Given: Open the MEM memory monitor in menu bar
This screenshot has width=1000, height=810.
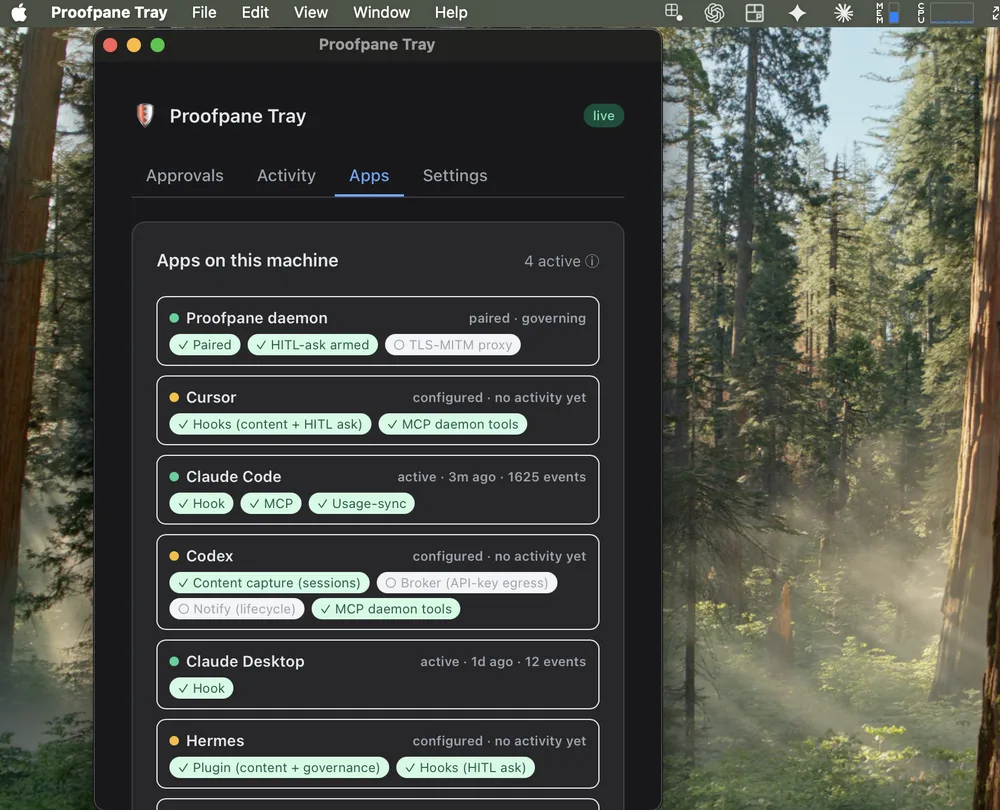Looking at the screenshot, I should click(887, 13).
